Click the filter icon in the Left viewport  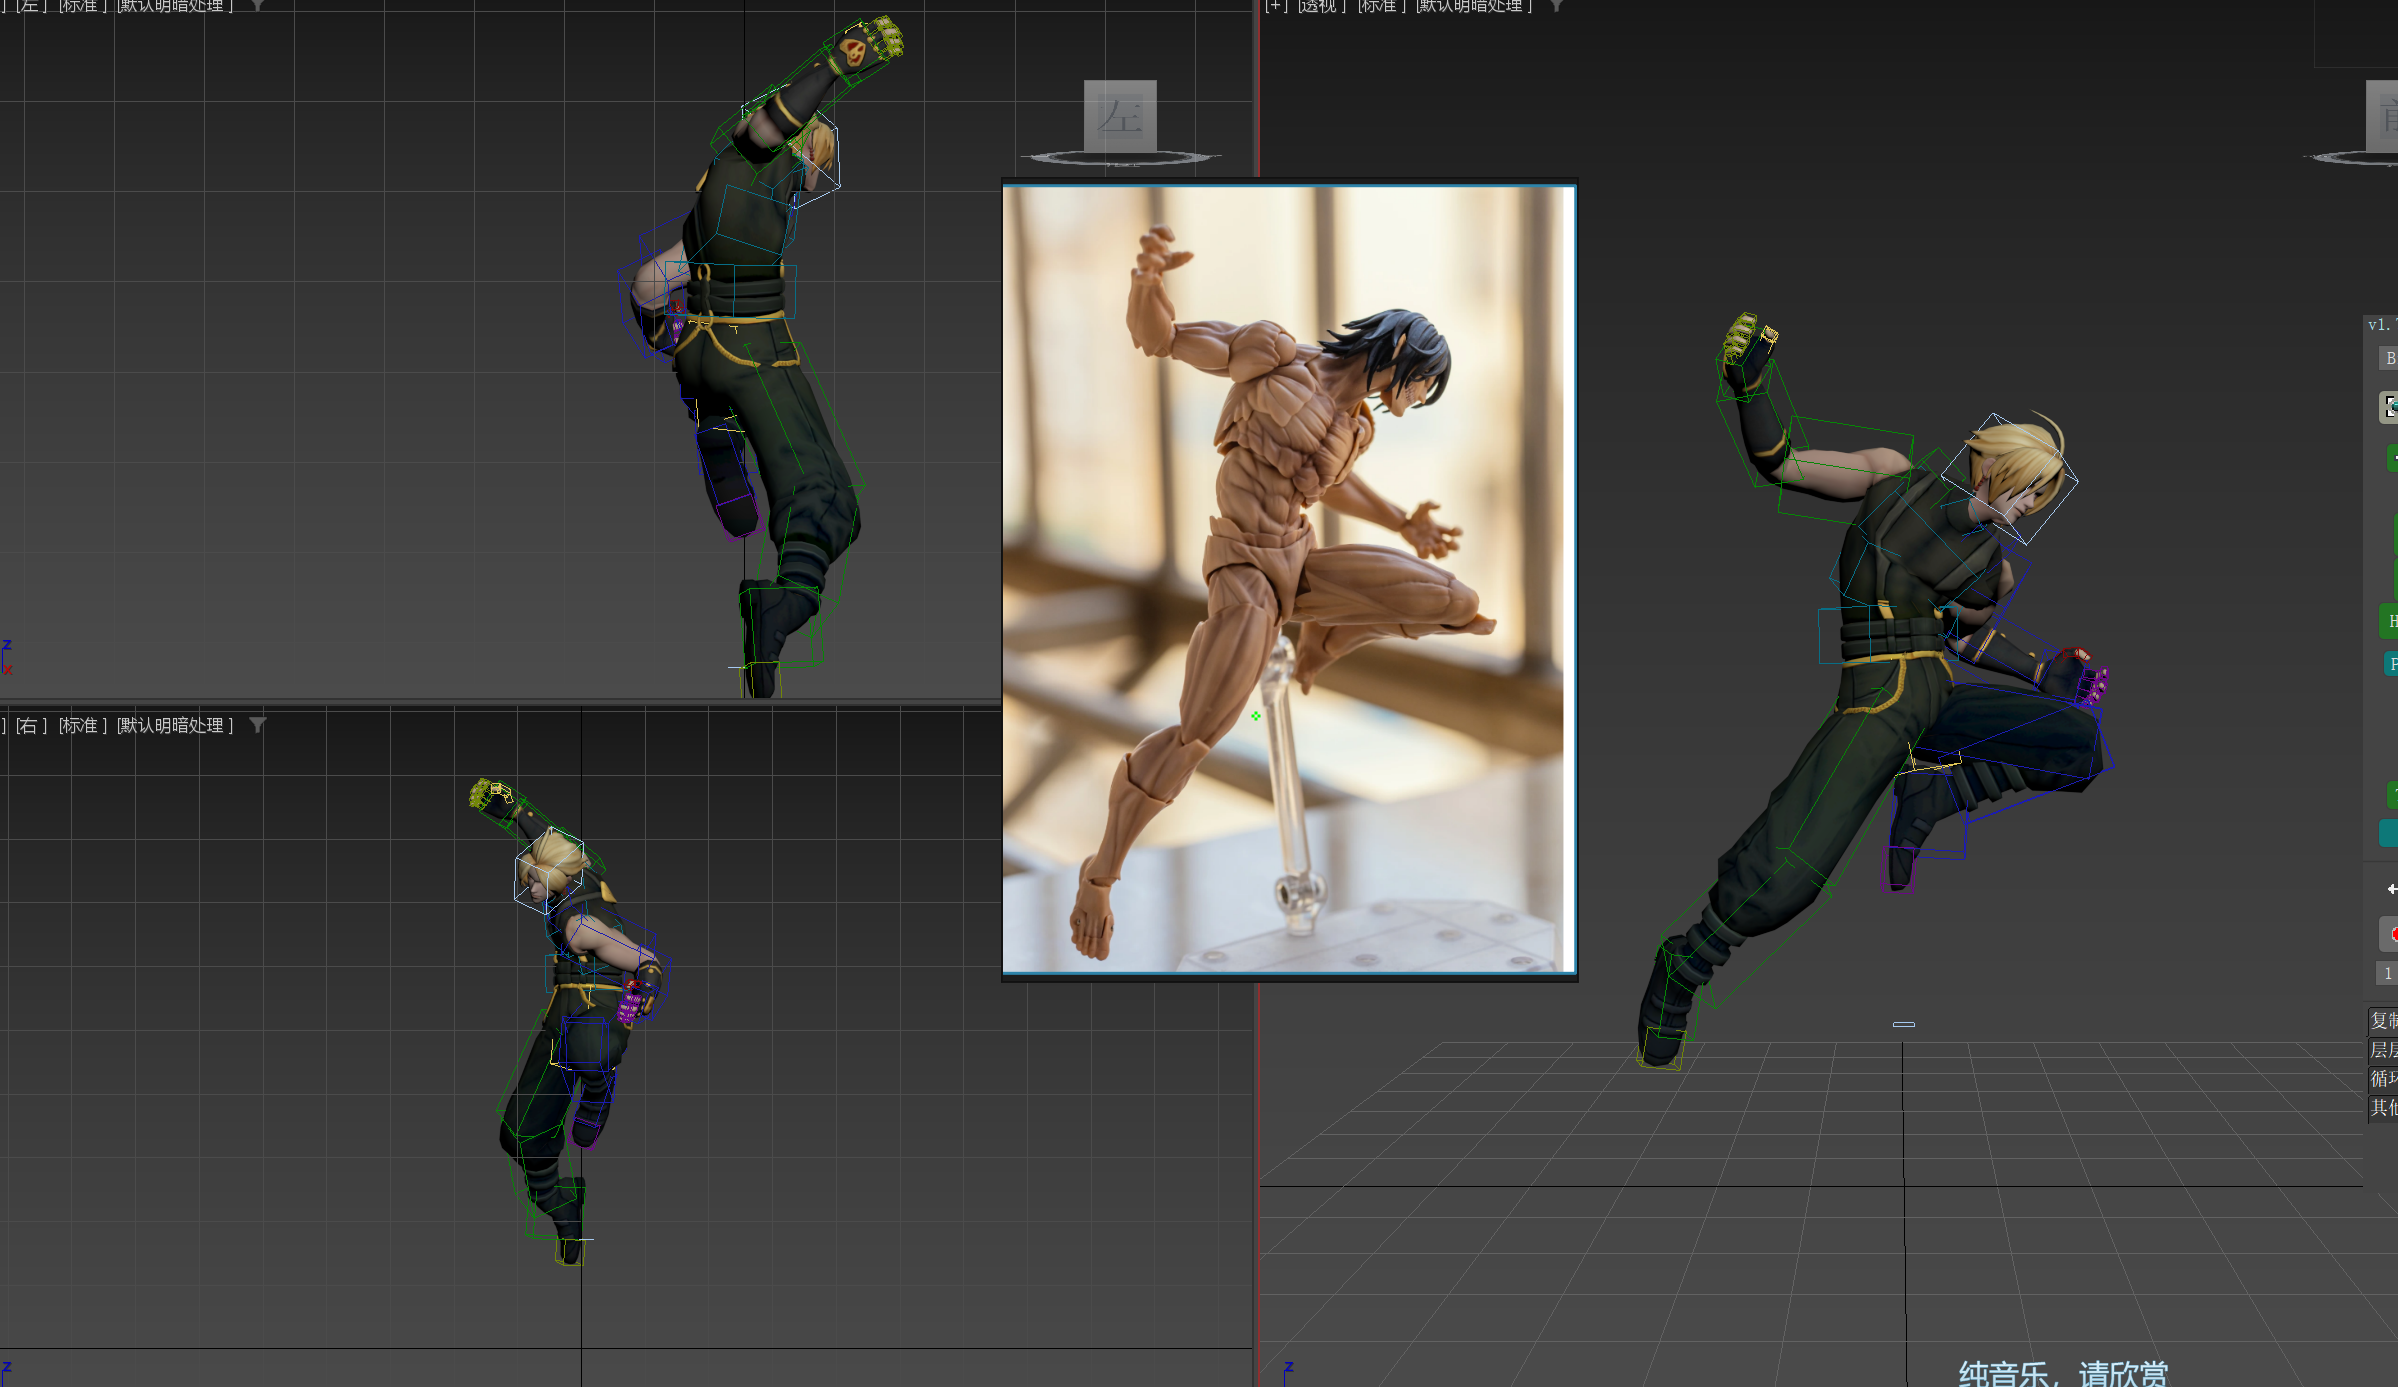[x=258, y=5]
